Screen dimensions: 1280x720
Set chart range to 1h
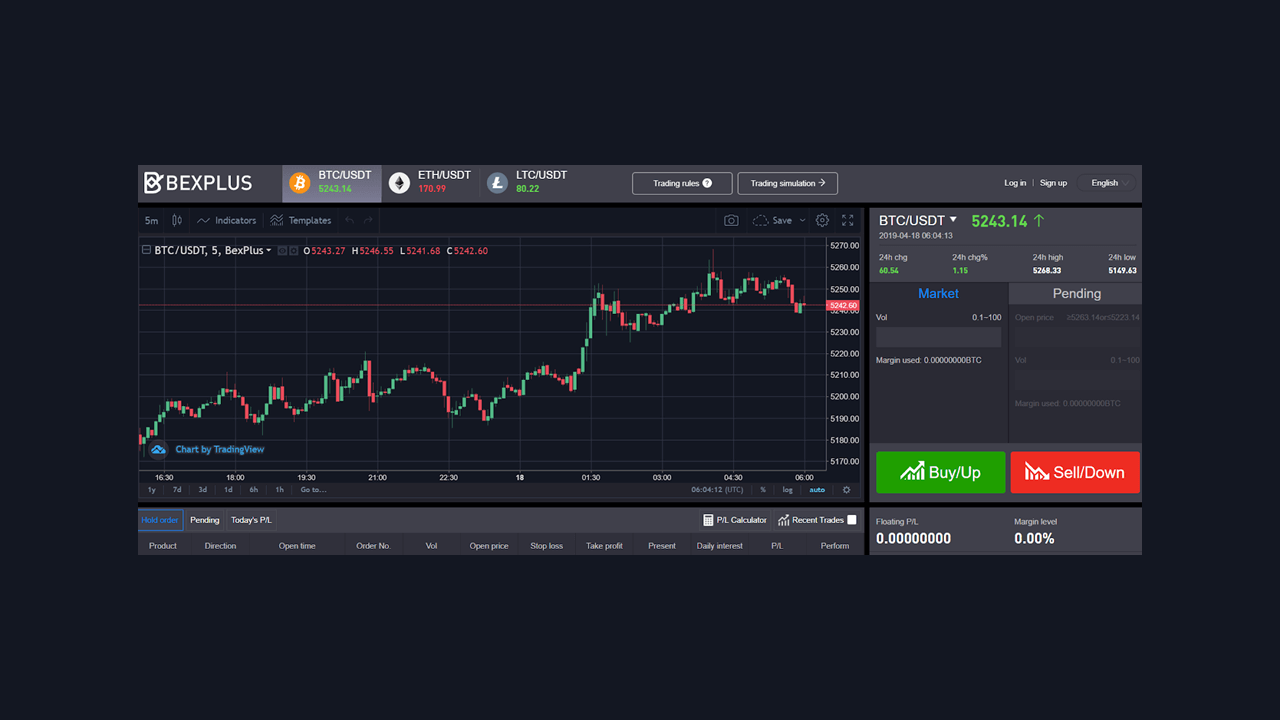(279, 490)
